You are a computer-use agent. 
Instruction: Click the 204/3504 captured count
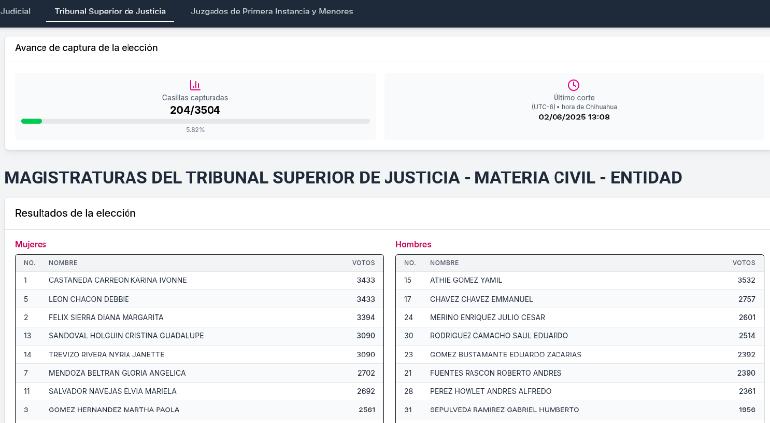coord(195,110)
